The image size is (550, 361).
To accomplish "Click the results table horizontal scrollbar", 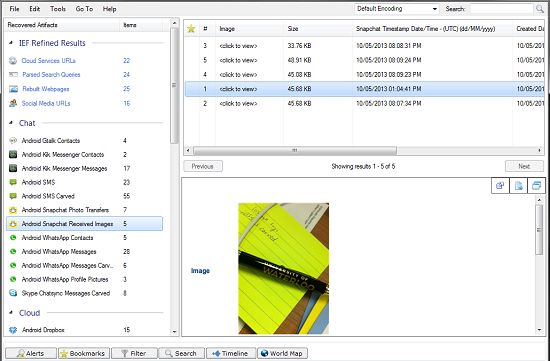I will (295, 151).
